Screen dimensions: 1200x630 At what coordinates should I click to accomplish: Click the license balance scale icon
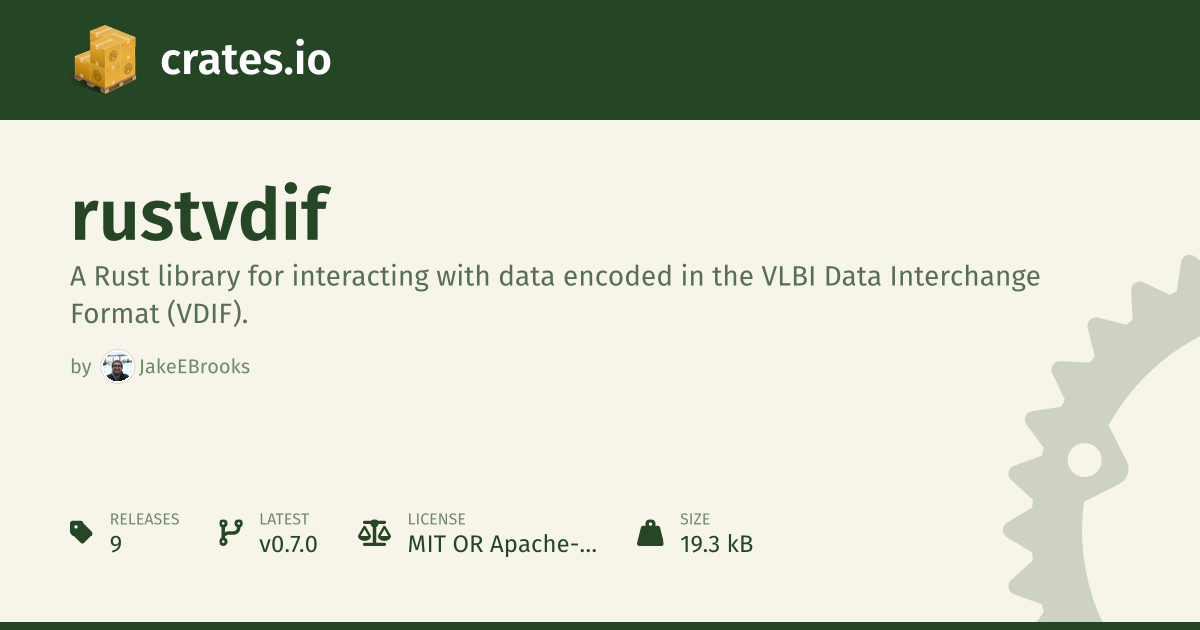click(x=374, y=532)
